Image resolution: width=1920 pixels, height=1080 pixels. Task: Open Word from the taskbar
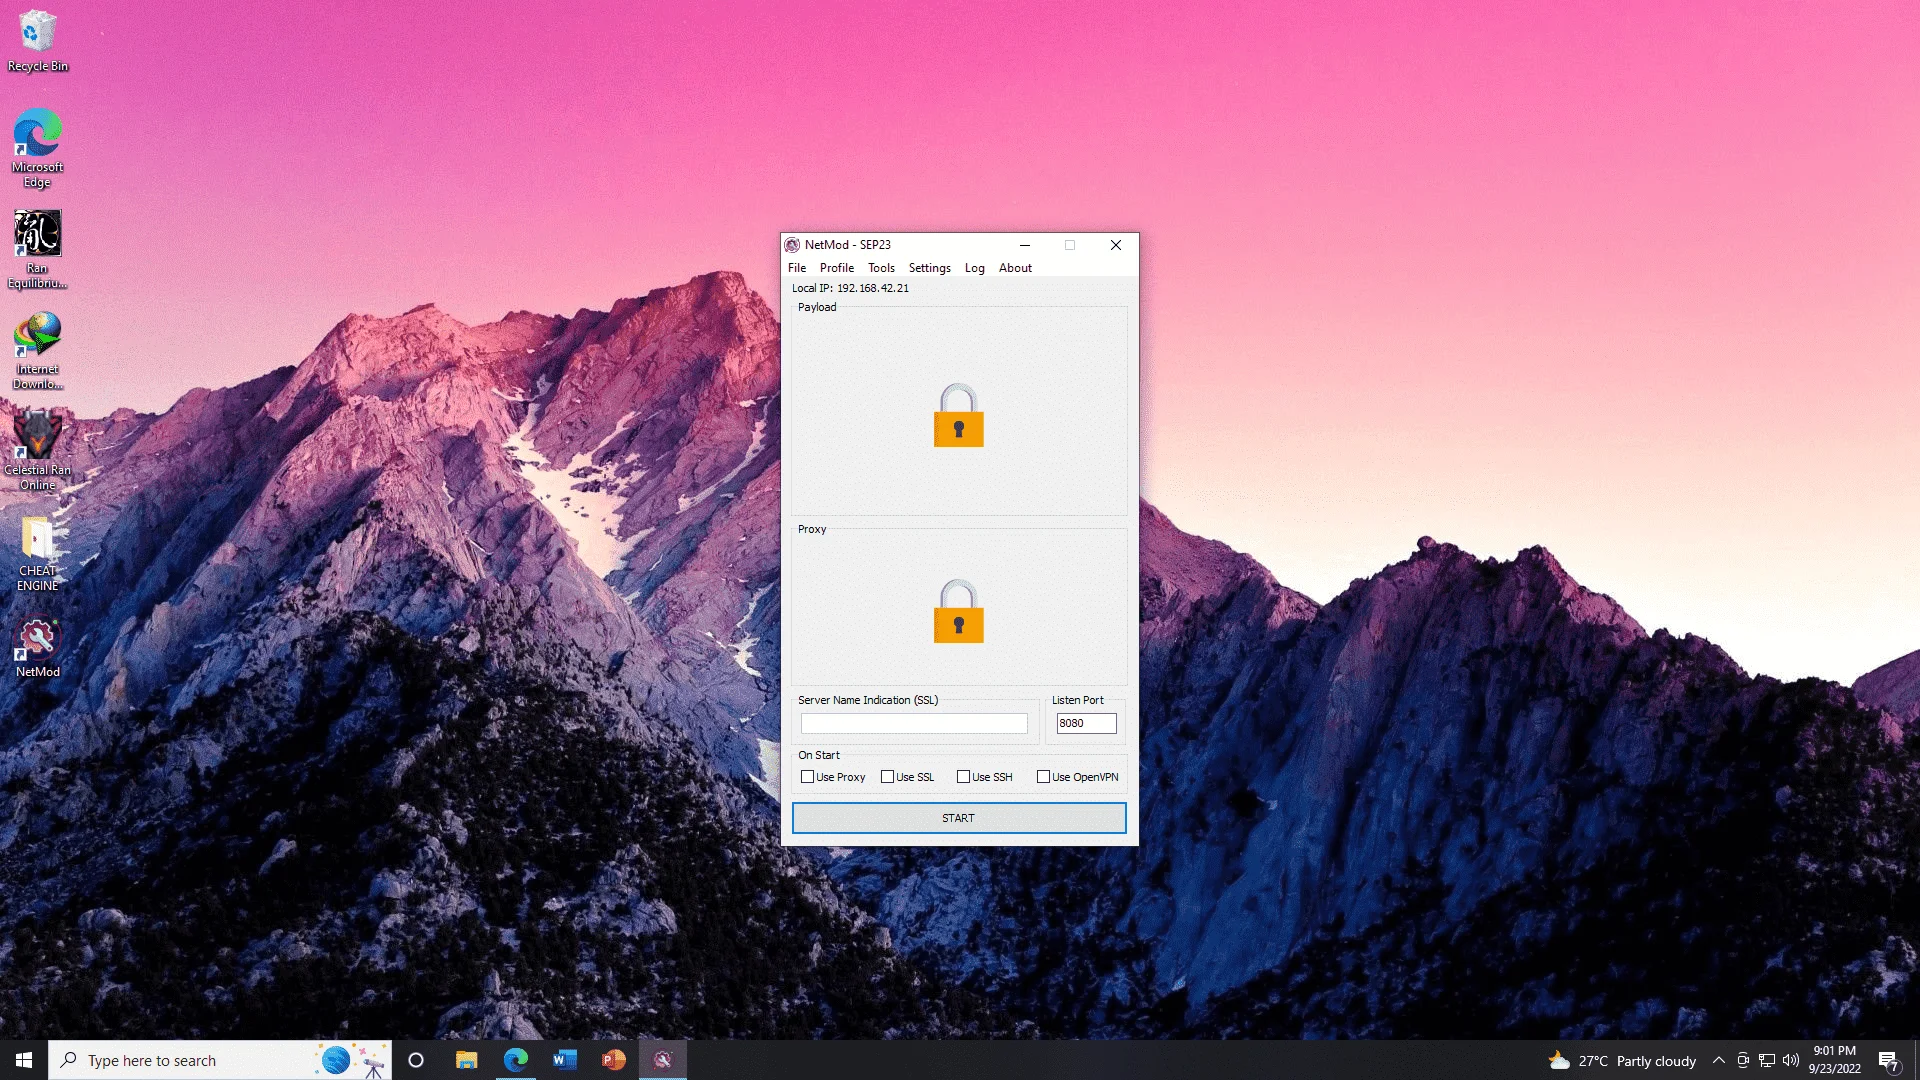(x=564, y=1060)
